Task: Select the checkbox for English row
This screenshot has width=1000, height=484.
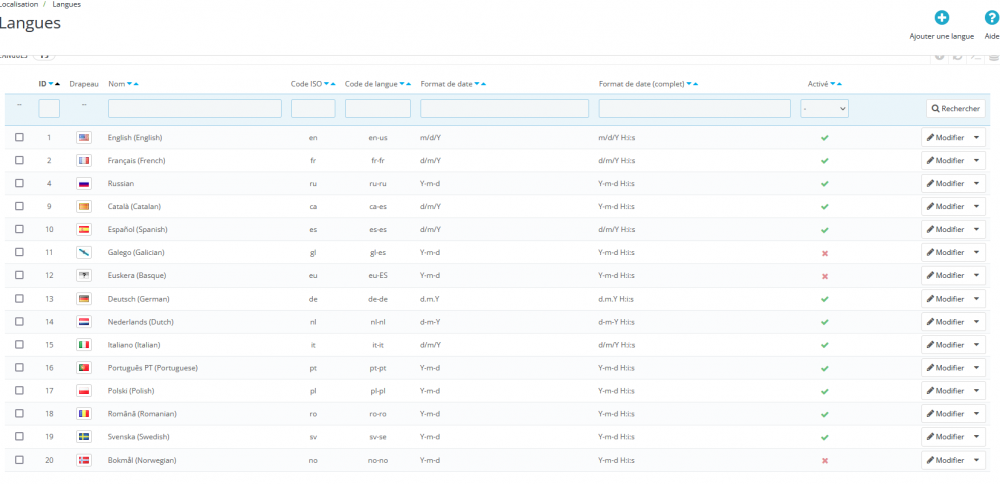Action: [19, 137]
